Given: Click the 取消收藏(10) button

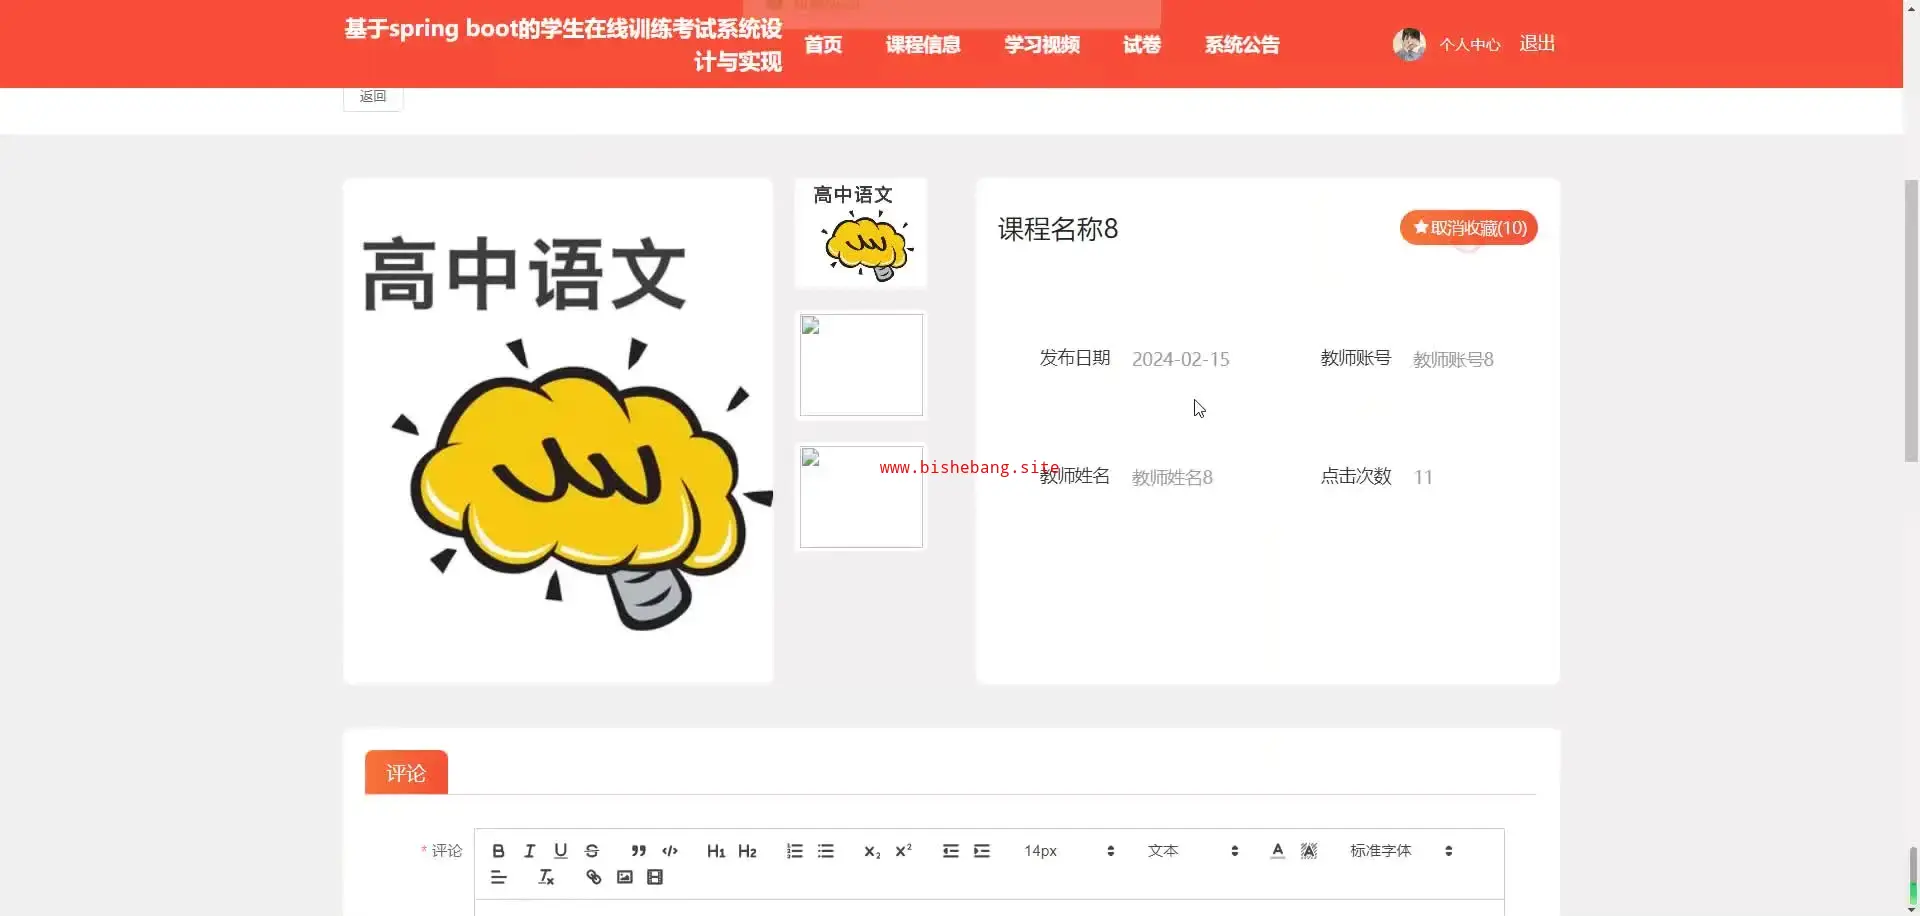Looking at the screenshot, I should pyautogui.click(x=1469, y=228).
